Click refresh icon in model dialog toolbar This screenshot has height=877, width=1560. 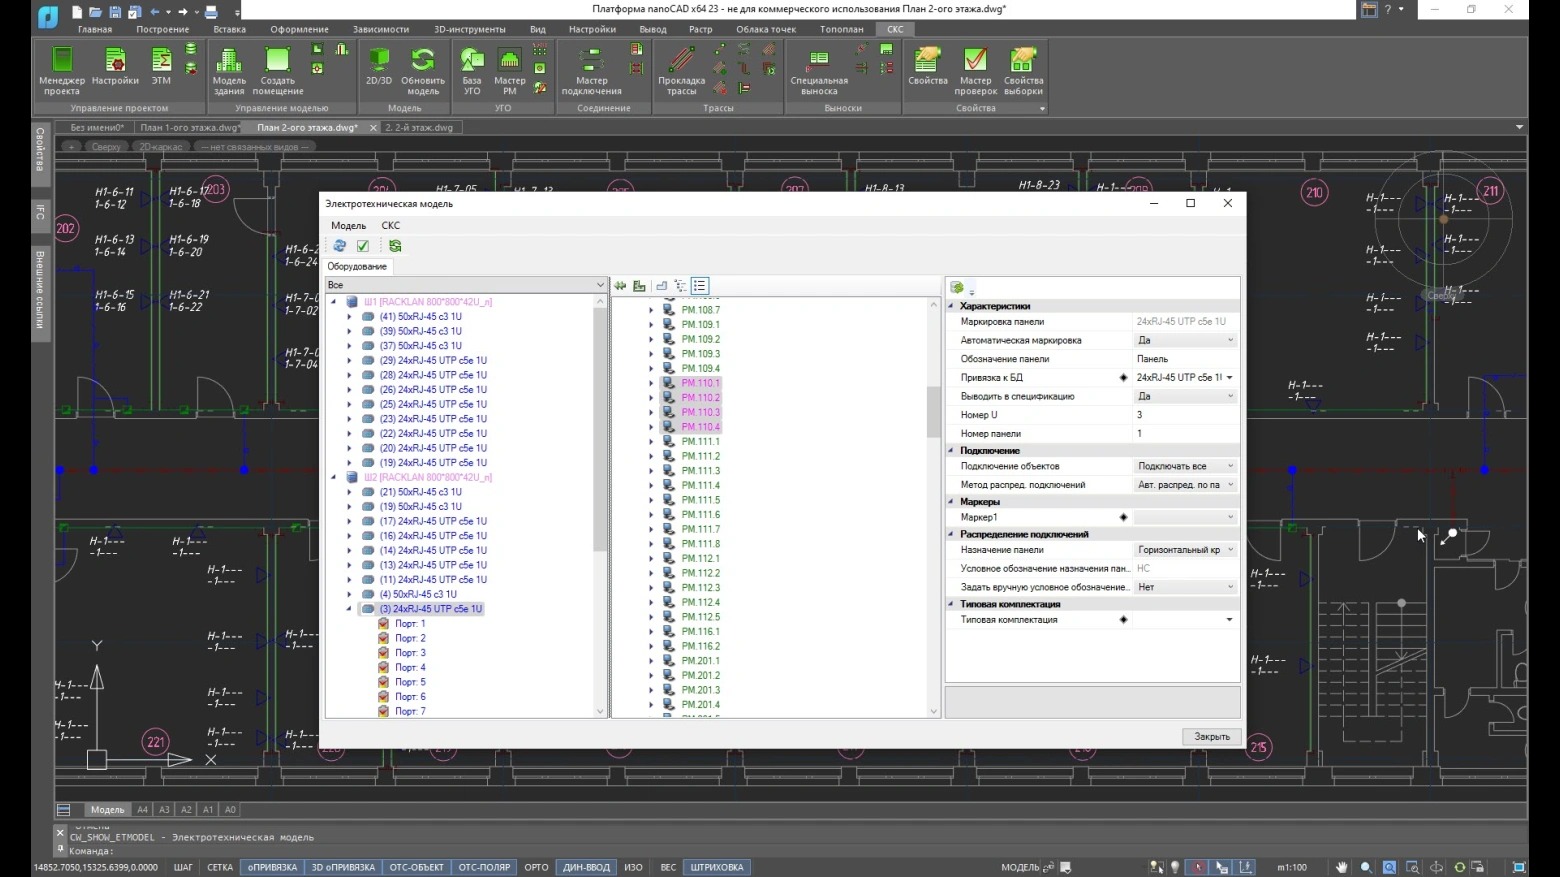click(x=340, y=246)
